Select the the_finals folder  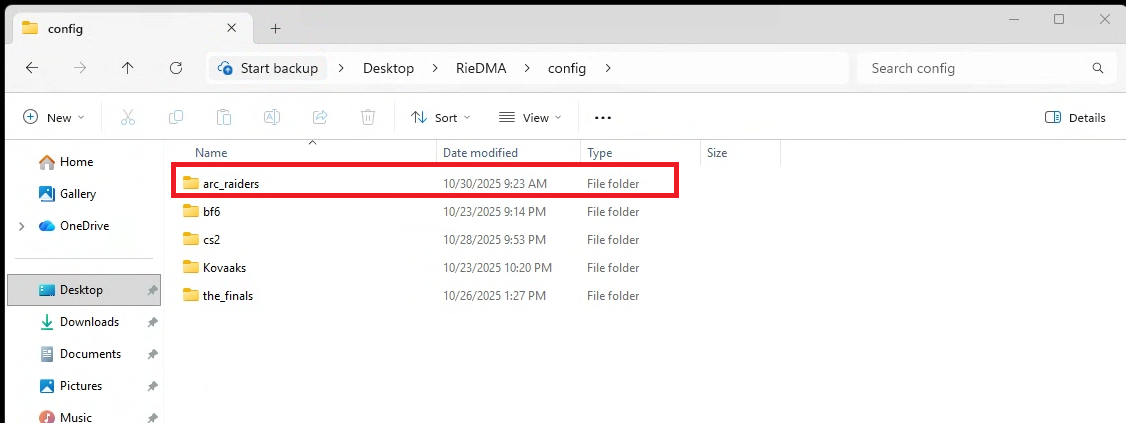227,296
